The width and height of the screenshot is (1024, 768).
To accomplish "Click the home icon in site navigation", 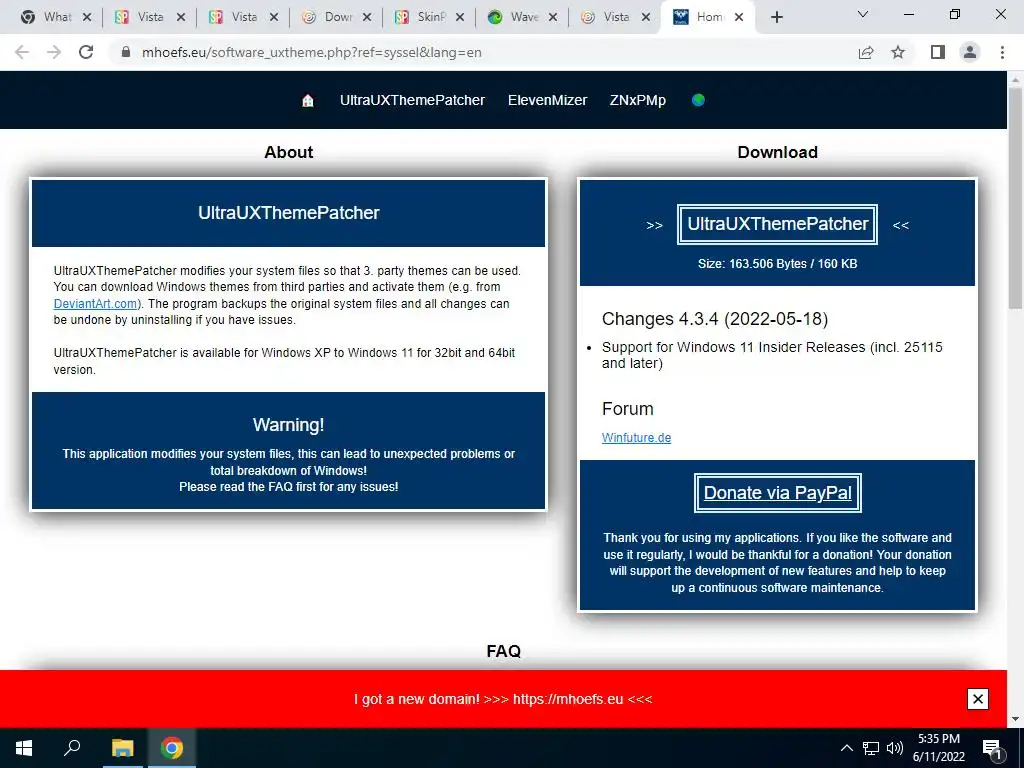I will pyautogui.click(x=308, y=100).
